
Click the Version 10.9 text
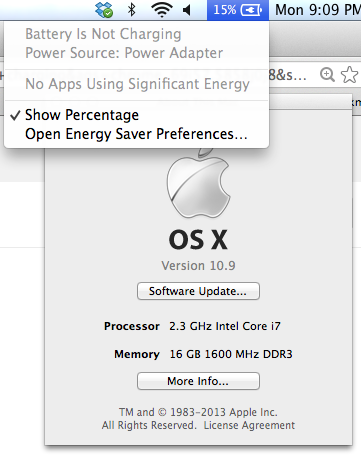[198, 266]
